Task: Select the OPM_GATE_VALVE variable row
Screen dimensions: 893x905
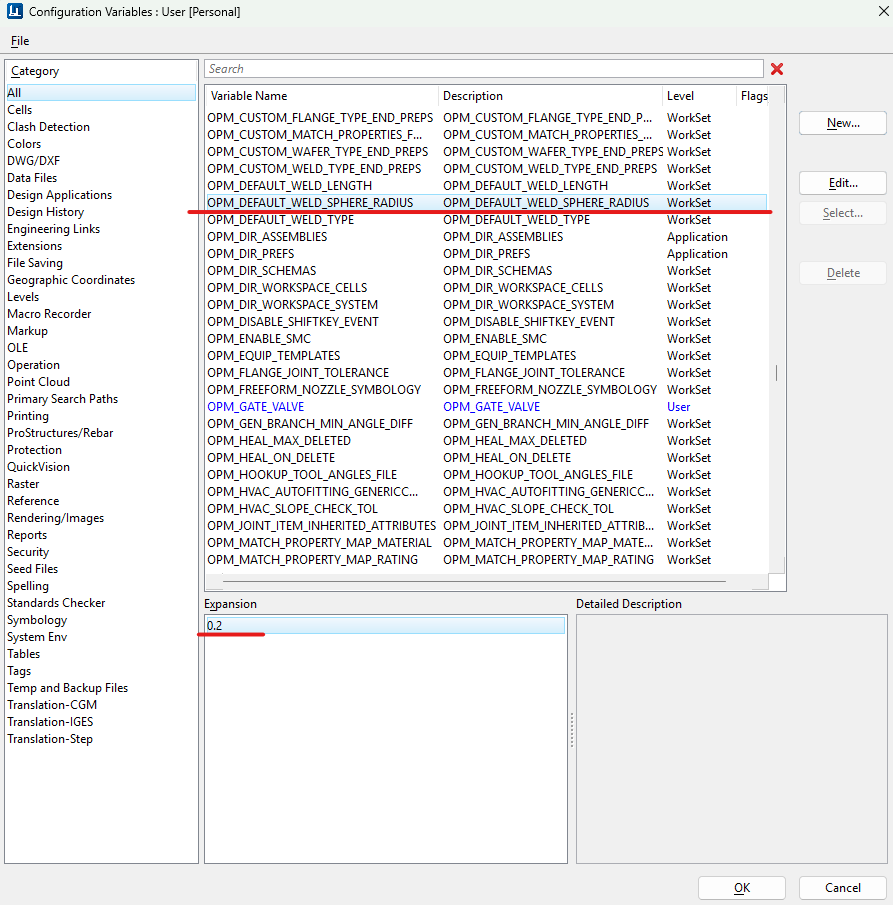Action: [x=256, y=407]
